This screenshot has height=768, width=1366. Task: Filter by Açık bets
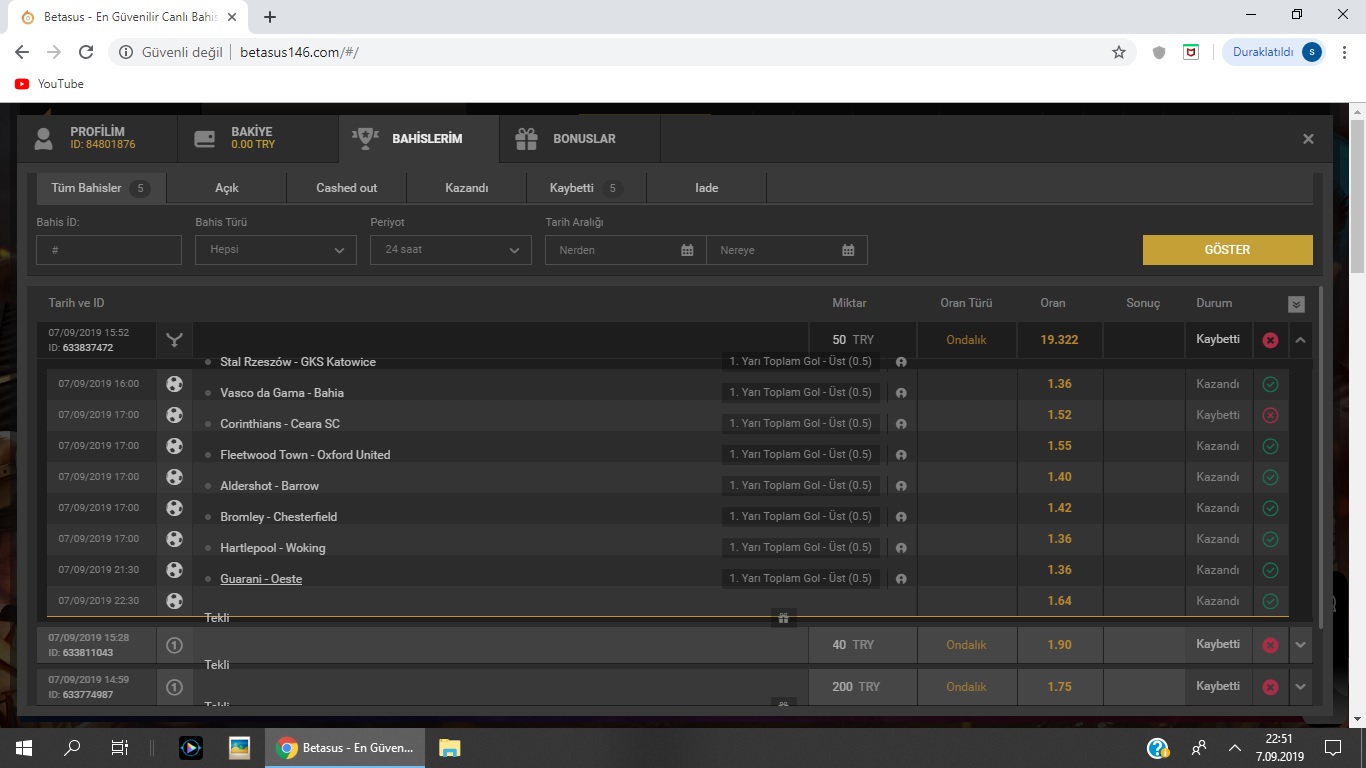point(227,188)
